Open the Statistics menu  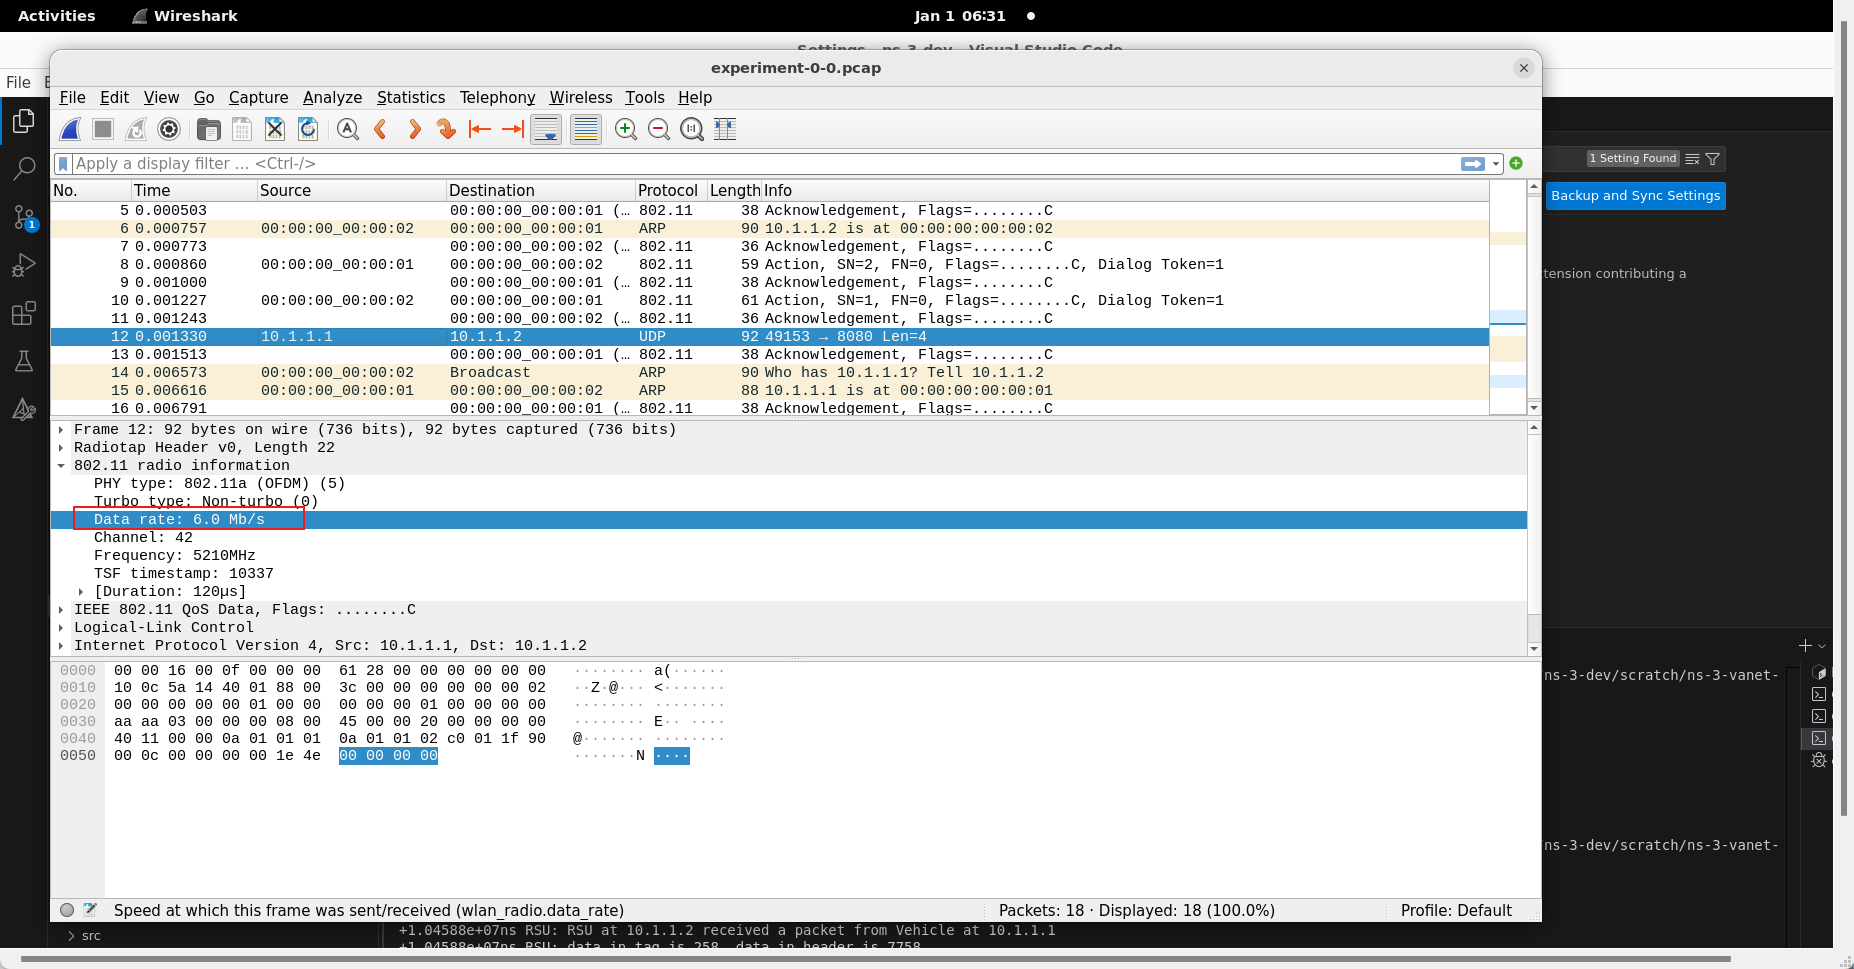click(x=411, y=97)
